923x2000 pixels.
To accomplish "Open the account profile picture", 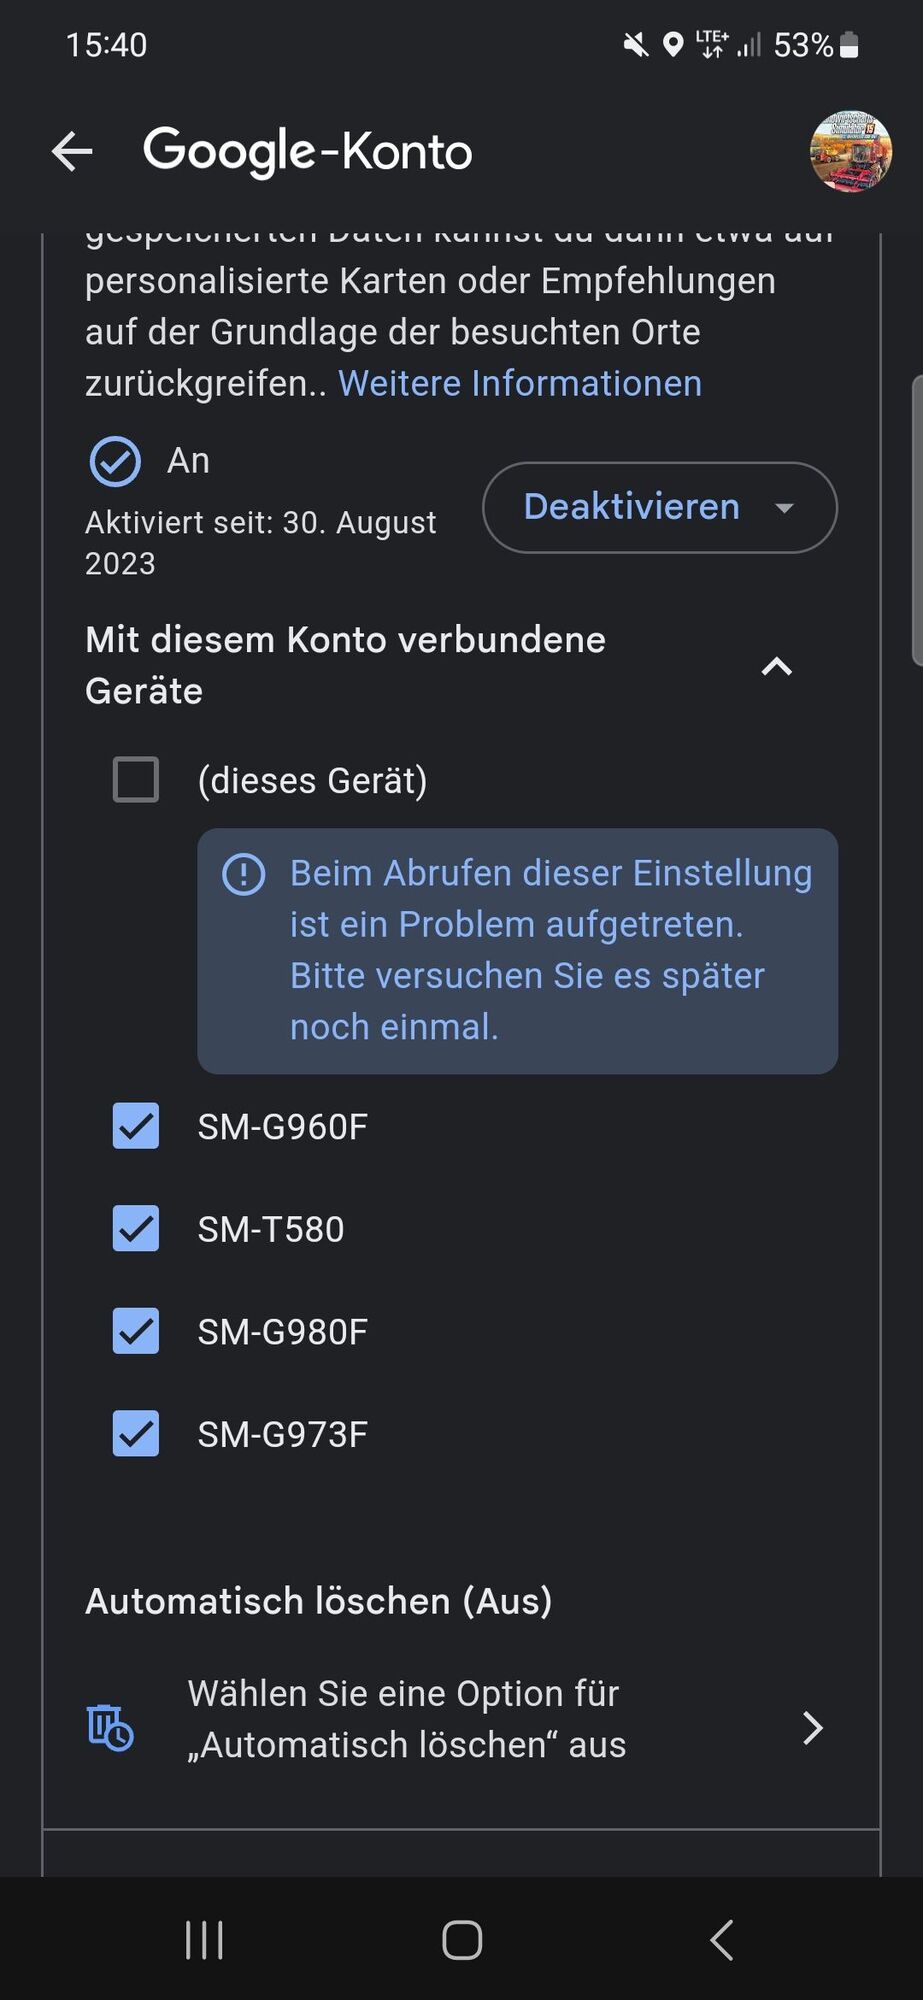I will click(850, 151).
